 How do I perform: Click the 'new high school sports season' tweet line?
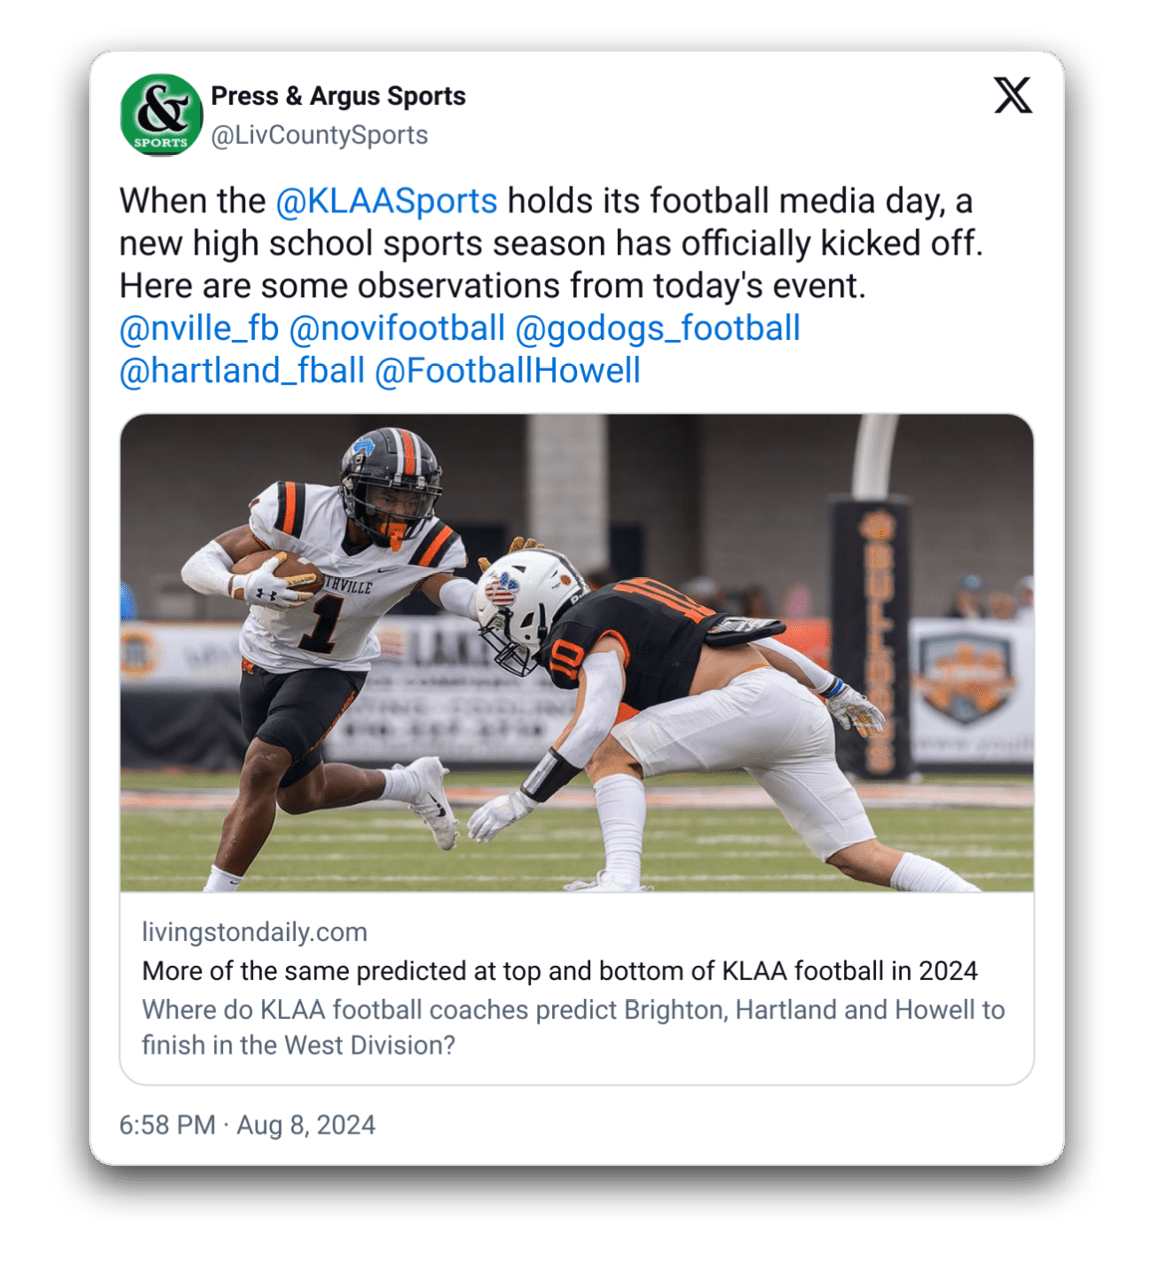(x=551, y=244)
